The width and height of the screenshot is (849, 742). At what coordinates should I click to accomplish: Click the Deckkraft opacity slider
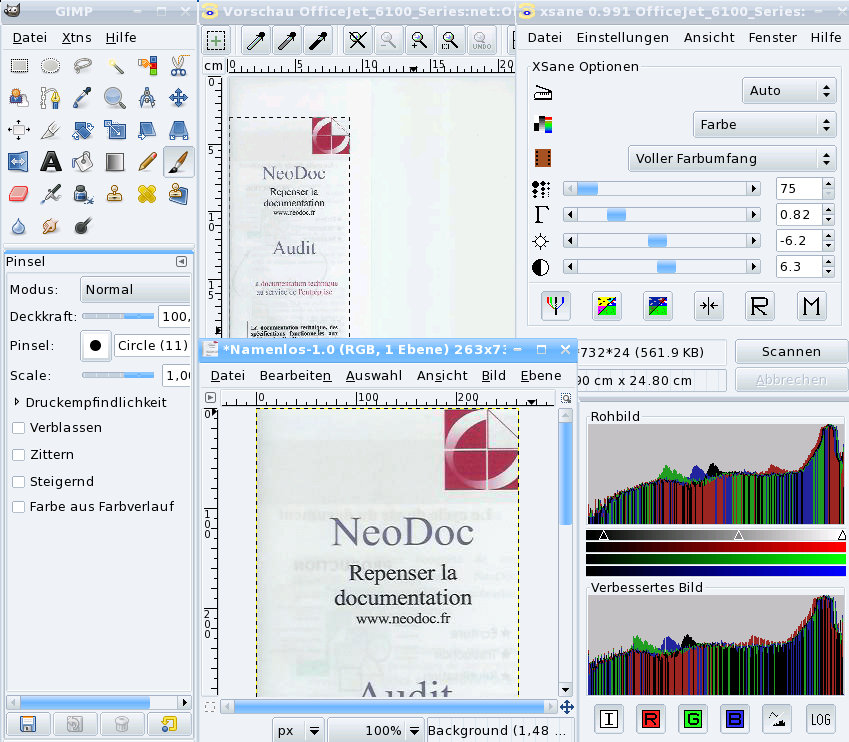coord(118,316)
